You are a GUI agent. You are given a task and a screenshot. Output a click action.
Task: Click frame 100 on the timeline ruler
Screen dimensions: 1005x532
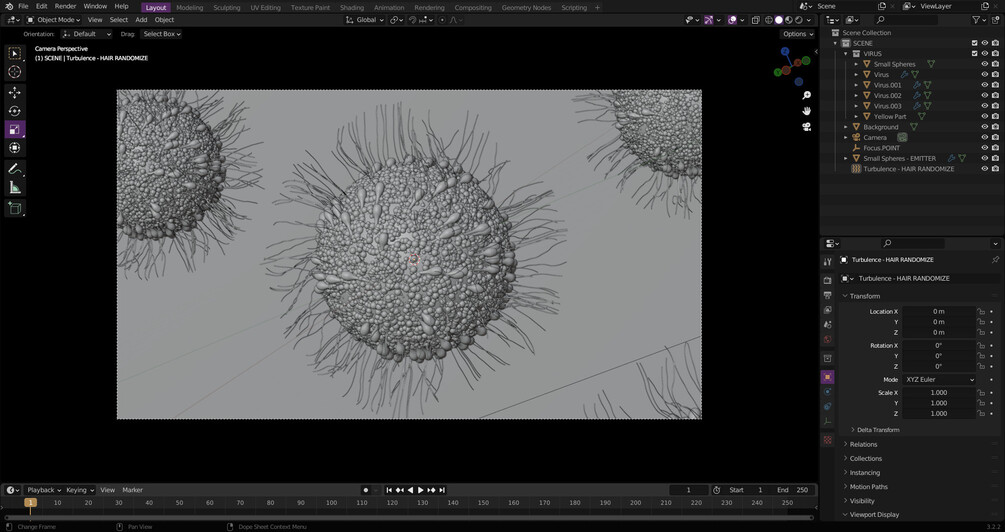332,503
